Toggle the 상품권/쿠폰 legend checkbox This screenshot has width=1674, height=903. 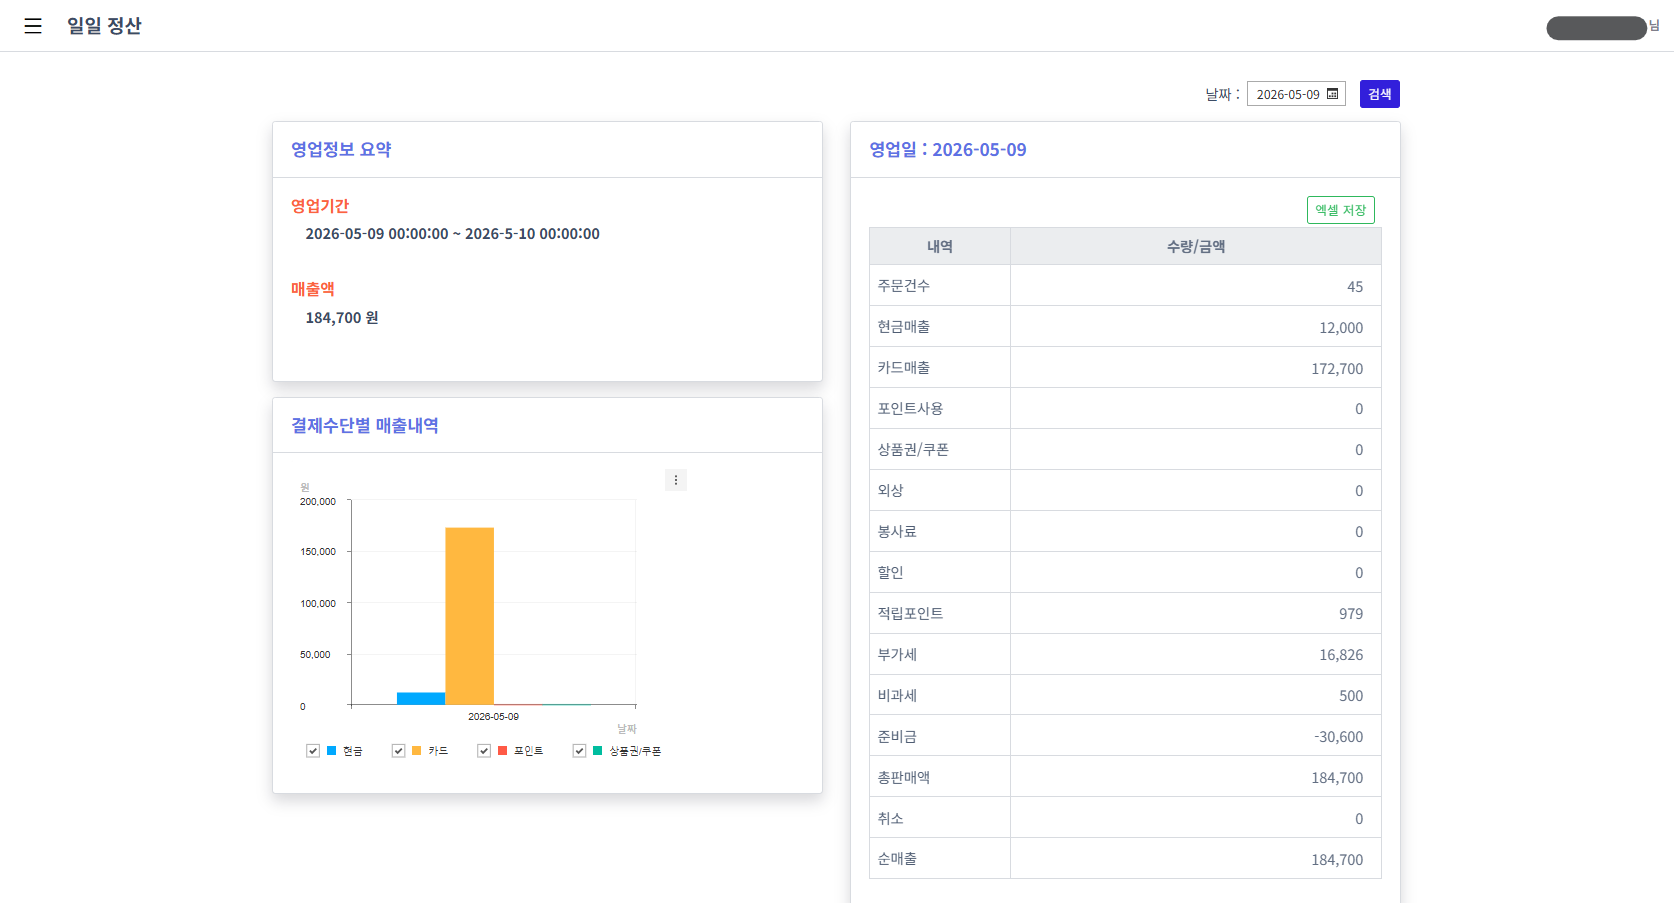click(x=579, y=751)
